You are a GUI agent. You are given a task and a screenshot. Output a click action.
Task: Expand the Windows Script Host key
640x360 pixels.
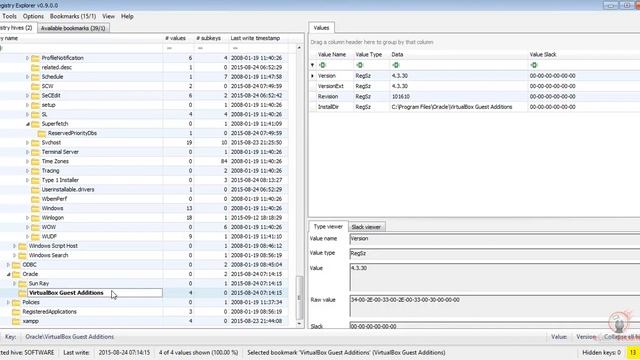click(15, 246)
